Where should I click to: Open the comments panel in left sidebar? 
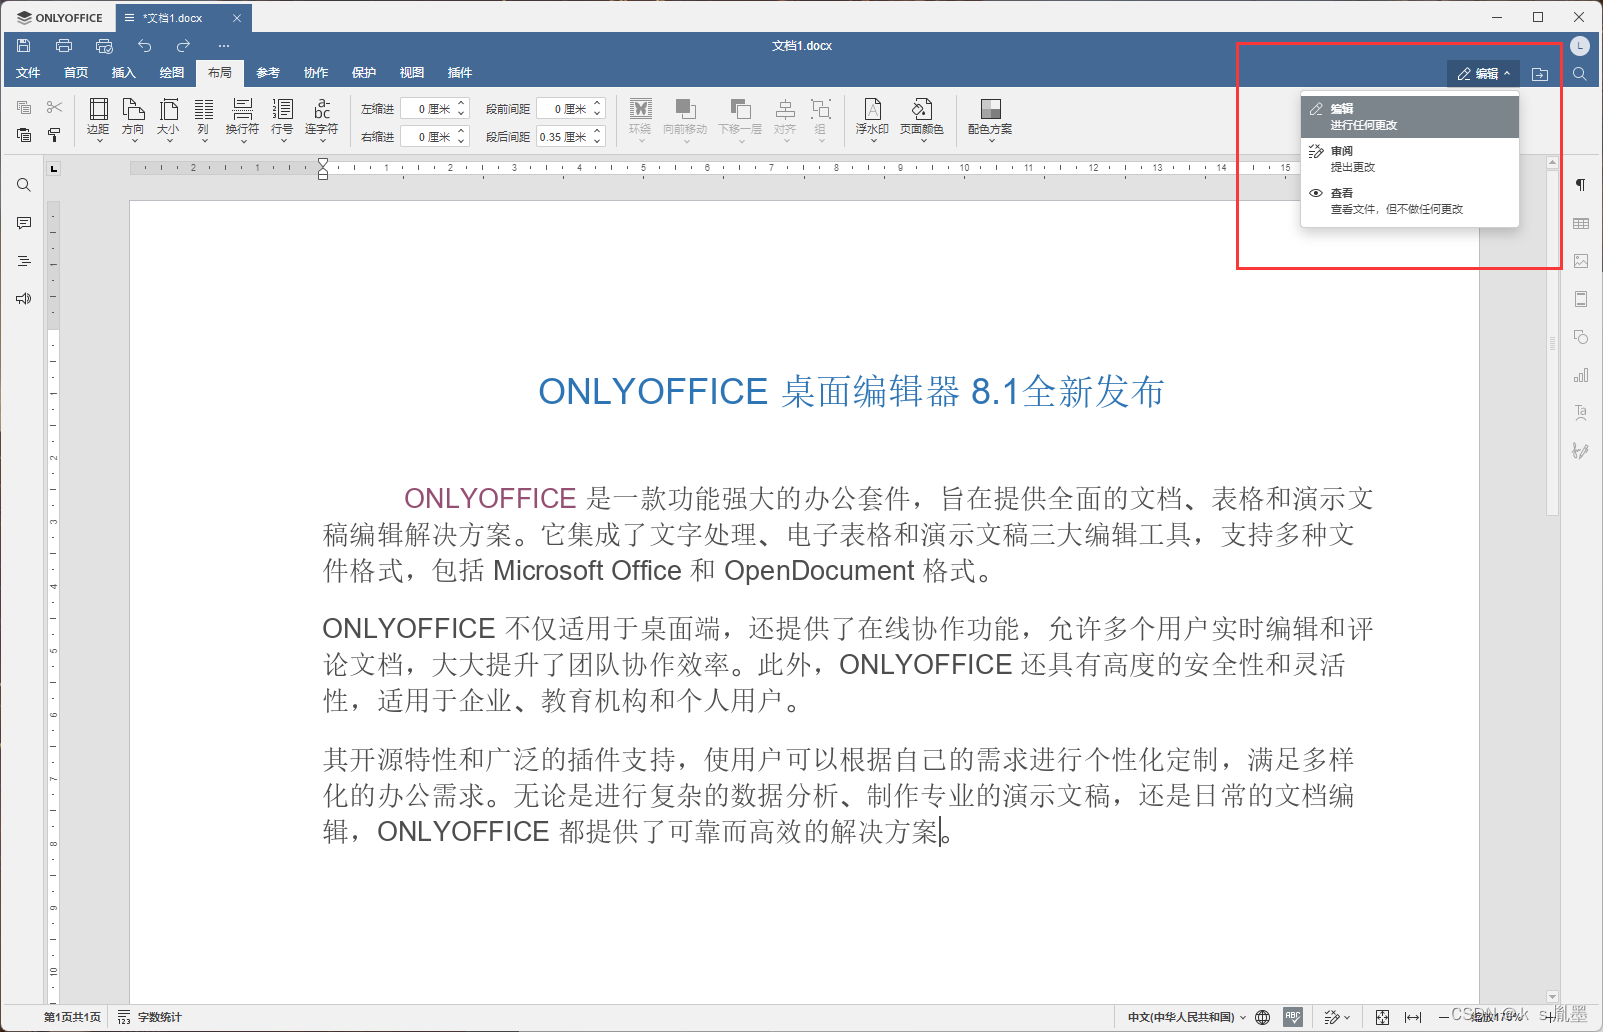(x=24, y=223)
